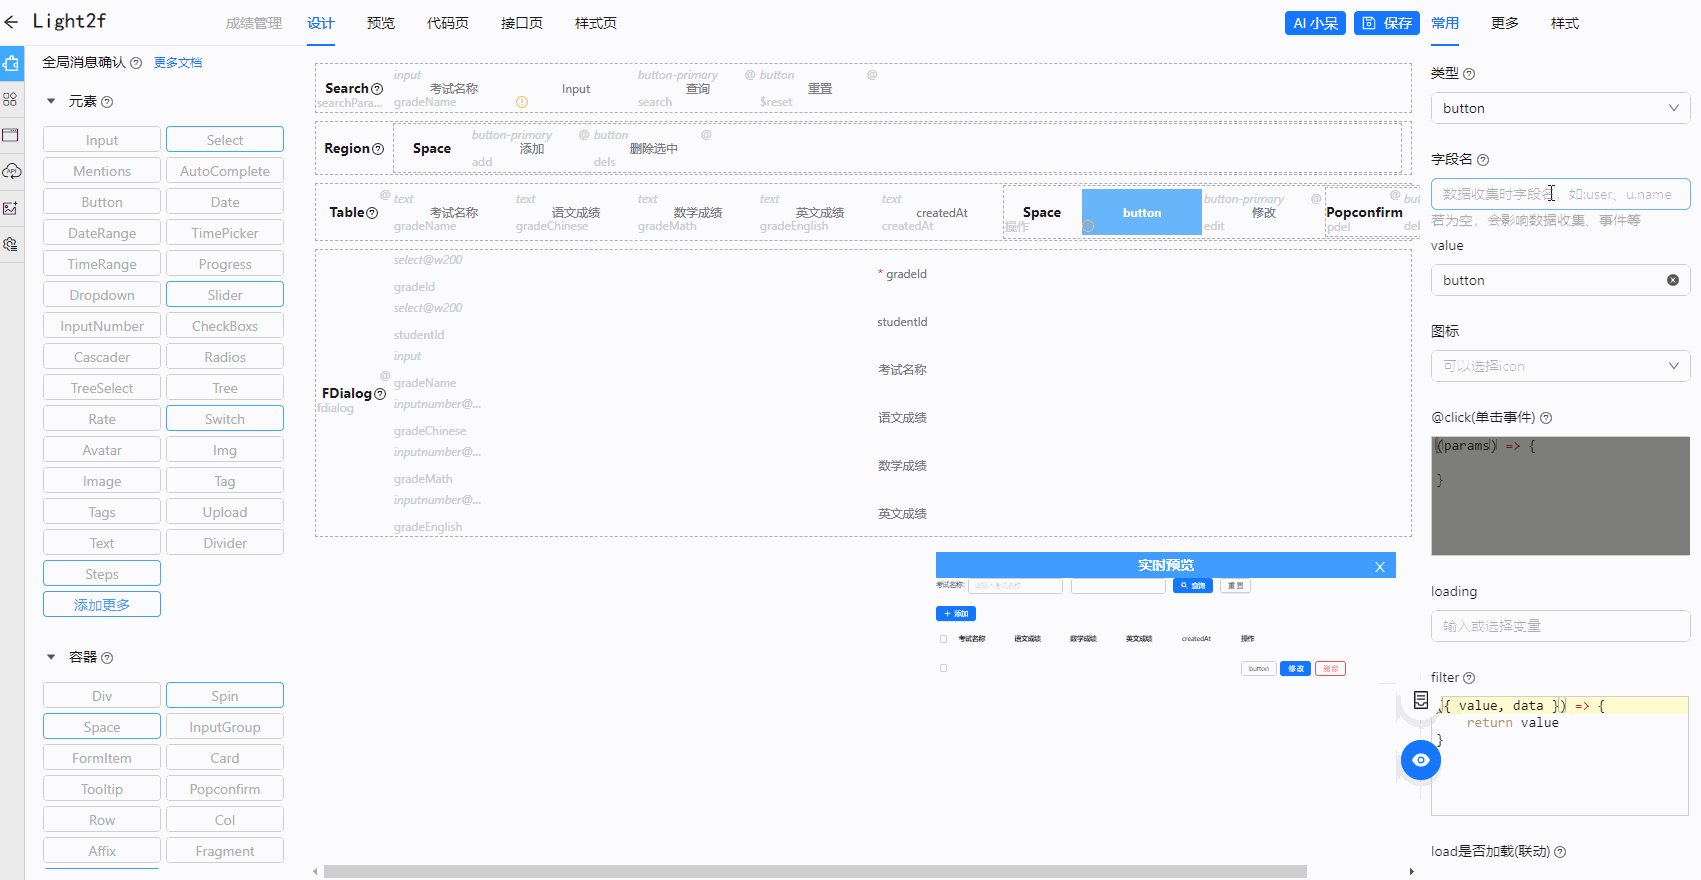Viewport: 1701px width, 880px height.
Task: Open the image assets panel in sidebar
Action: click(11, 208)
